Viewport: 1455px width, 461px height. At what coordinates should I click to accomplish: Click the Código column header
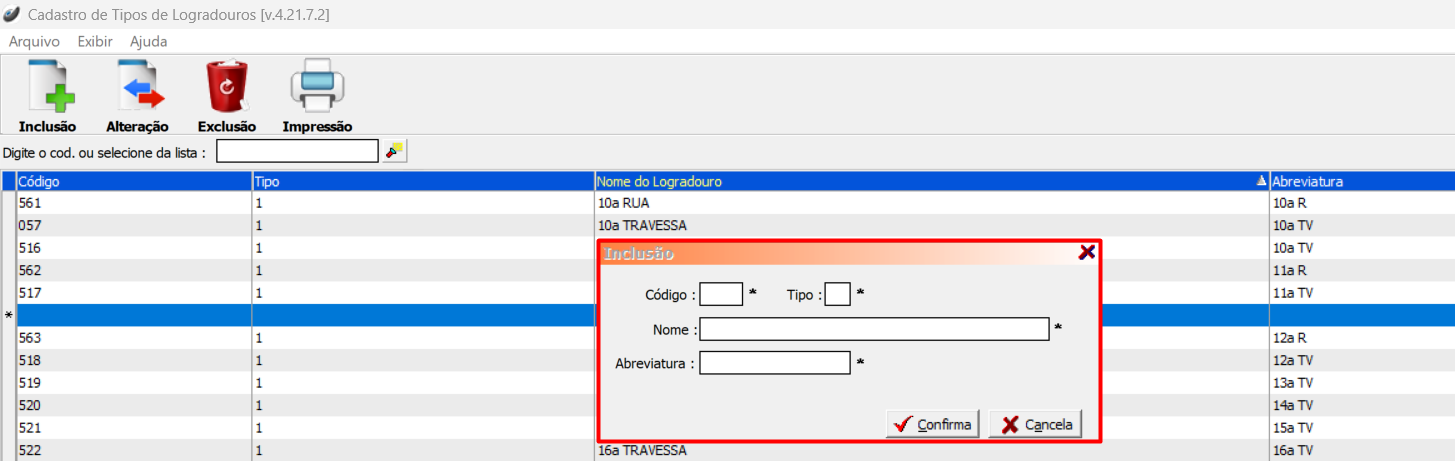point(133,182)
